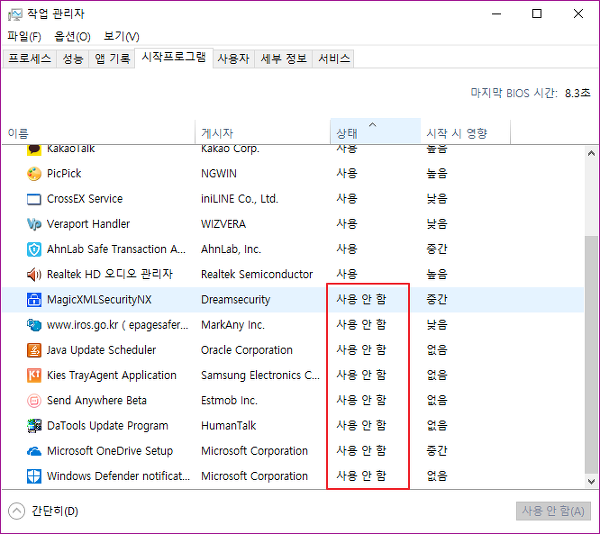The image size is (600, 534).
Task: Click the Kies TrayAgent Application icon
Action: (x=34, y=376)
